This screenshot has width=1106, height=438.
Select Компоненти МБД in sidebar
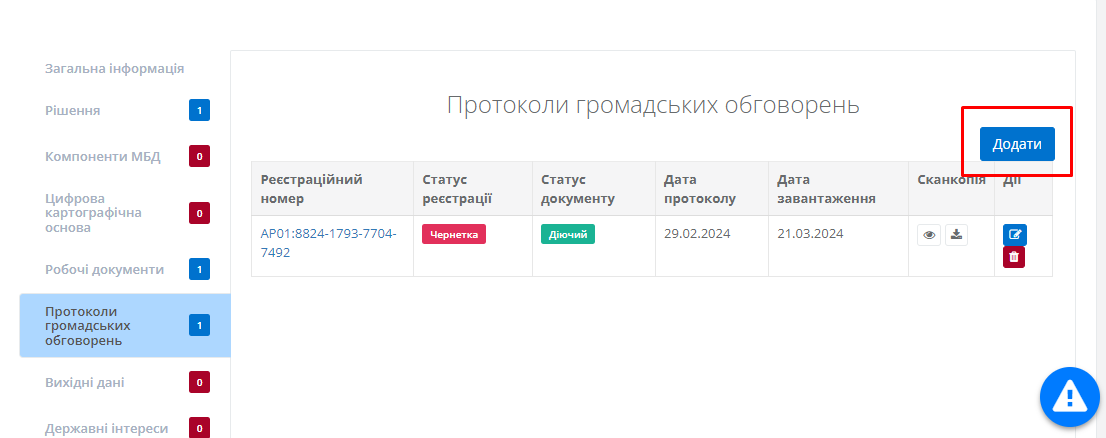(102, 156)
